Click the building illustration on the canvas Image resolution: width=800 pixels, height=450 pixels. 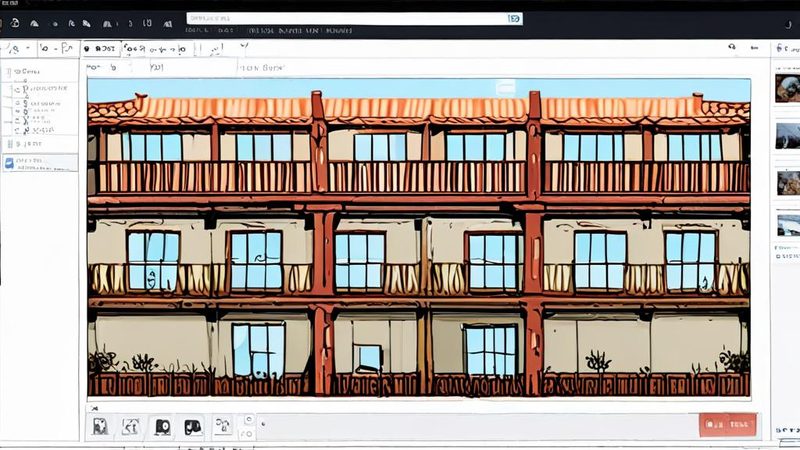tap(418, 237)
